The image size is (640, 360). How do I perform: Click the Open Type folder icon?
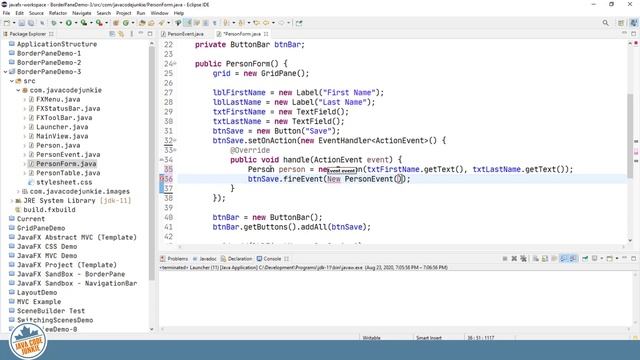(x=142, y=23)
